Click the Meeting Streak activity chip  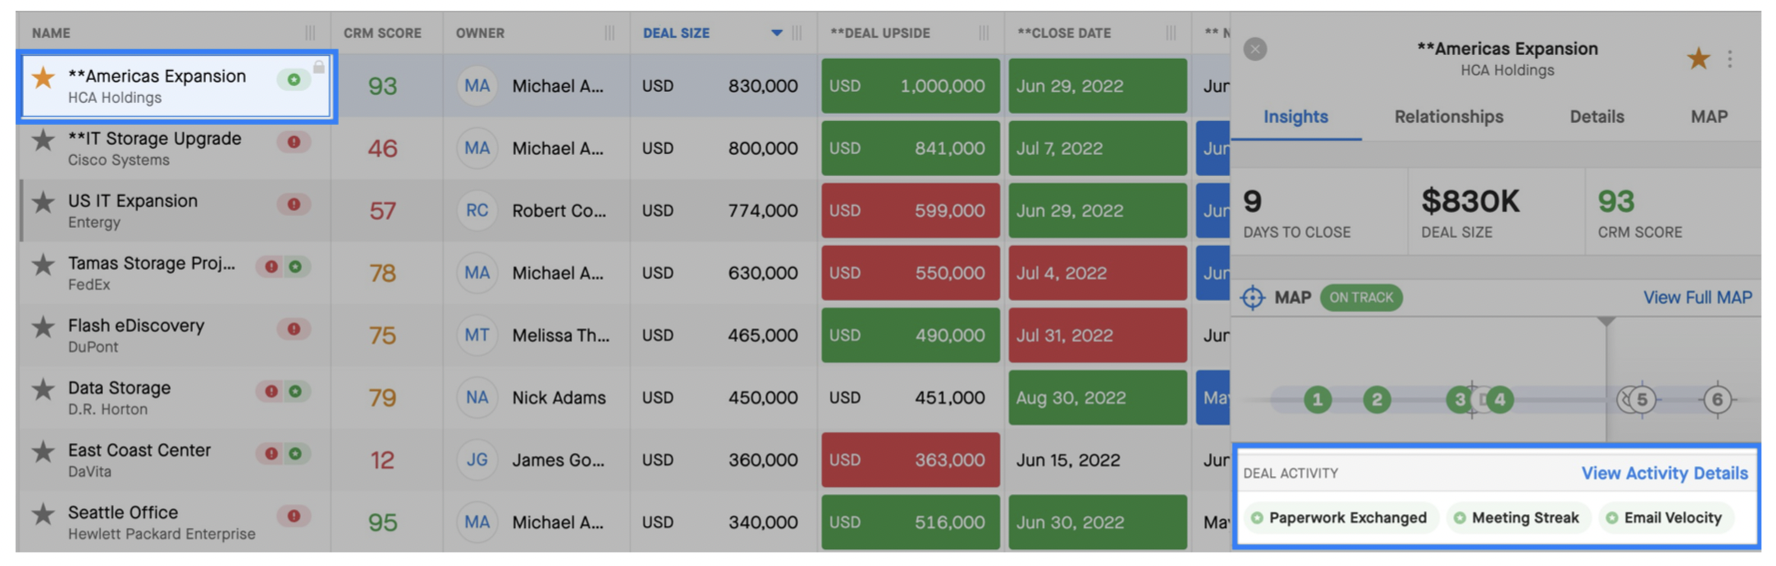click(x=1517, y=518)
